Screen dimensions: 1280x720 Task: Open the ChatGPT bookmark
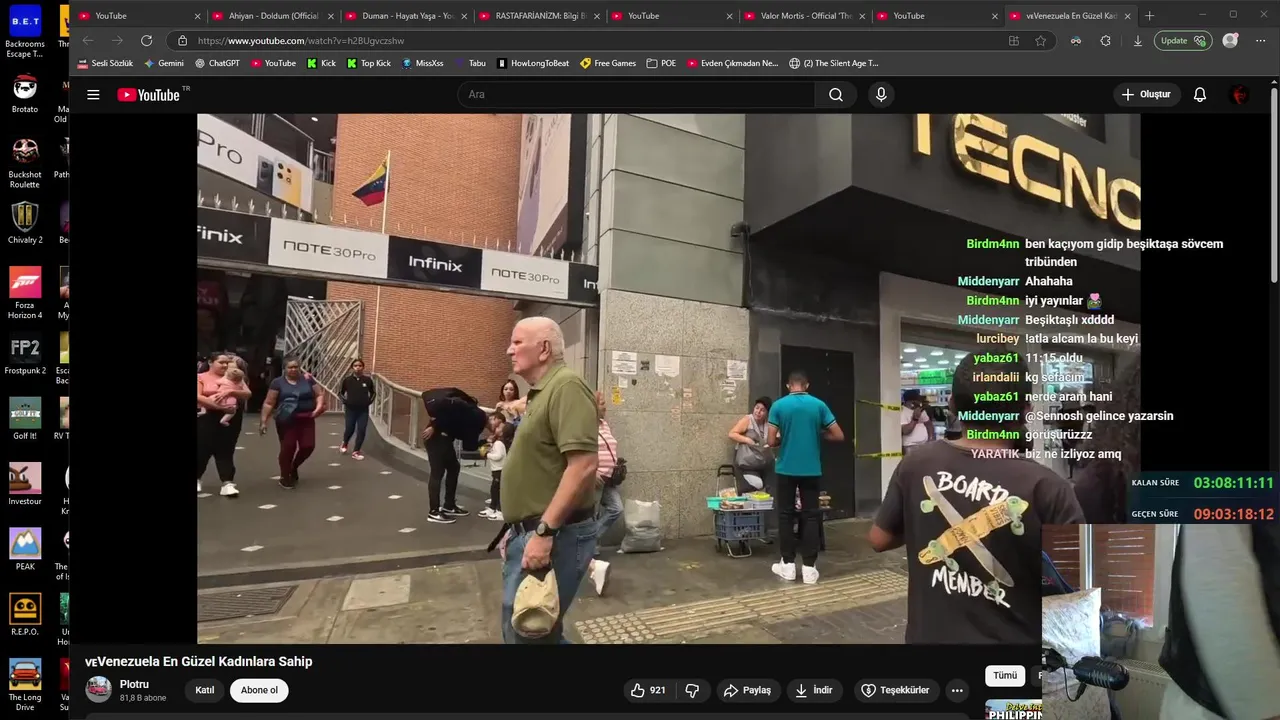[217, 63]
